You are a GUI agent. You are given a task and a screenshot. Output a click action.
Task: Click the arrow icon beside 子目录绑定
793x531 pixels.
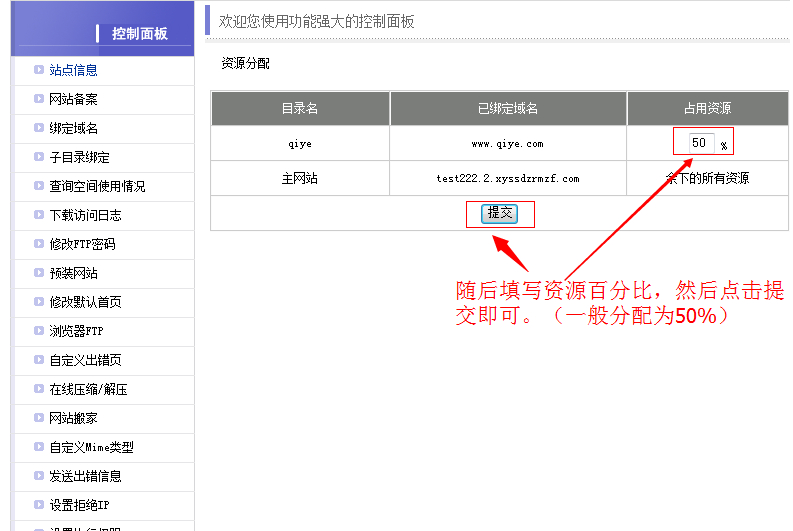click(39, 156)
